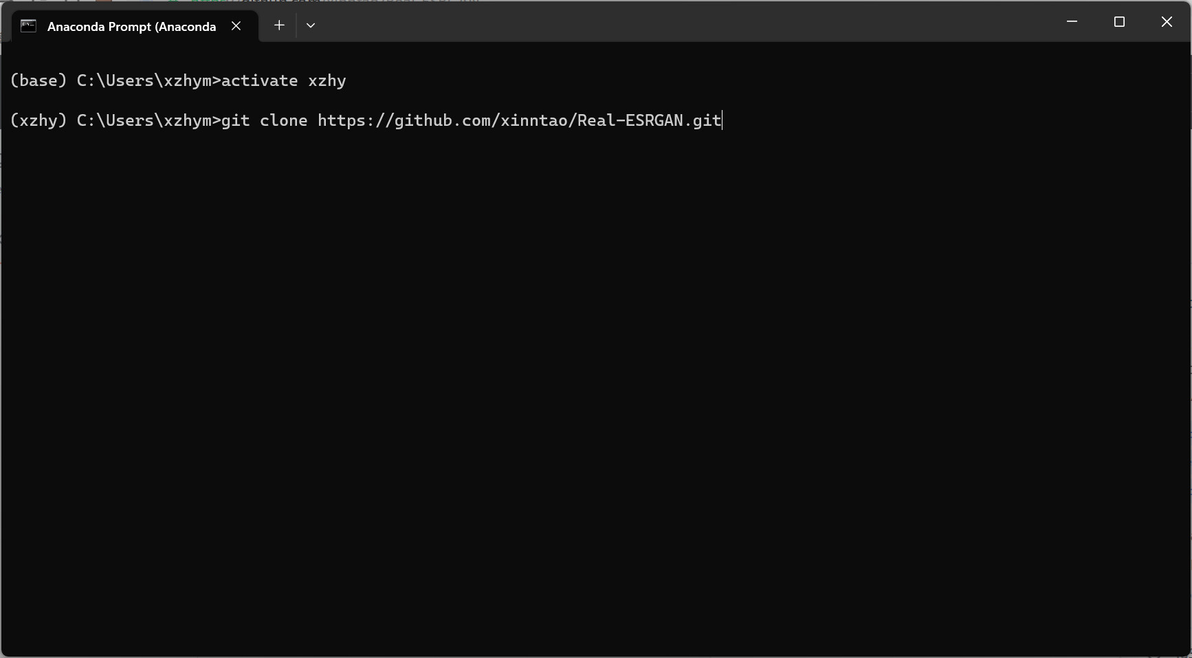This screenshot has width=1192, height=658.
Task: Click "Real-ESRGAN.git" at the end of the URL
Action: click(x=649, y=121)
